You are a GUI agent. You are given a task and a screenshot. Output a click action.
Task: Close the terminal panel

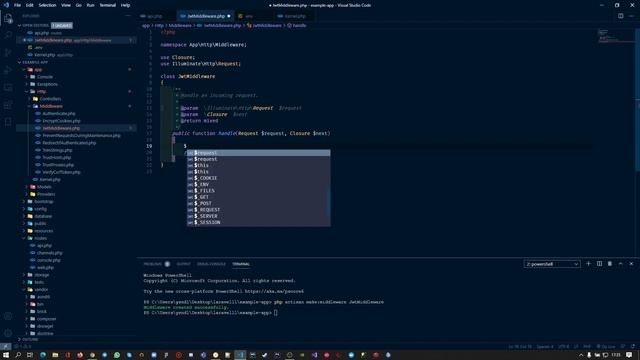click(x=631, y=264)
